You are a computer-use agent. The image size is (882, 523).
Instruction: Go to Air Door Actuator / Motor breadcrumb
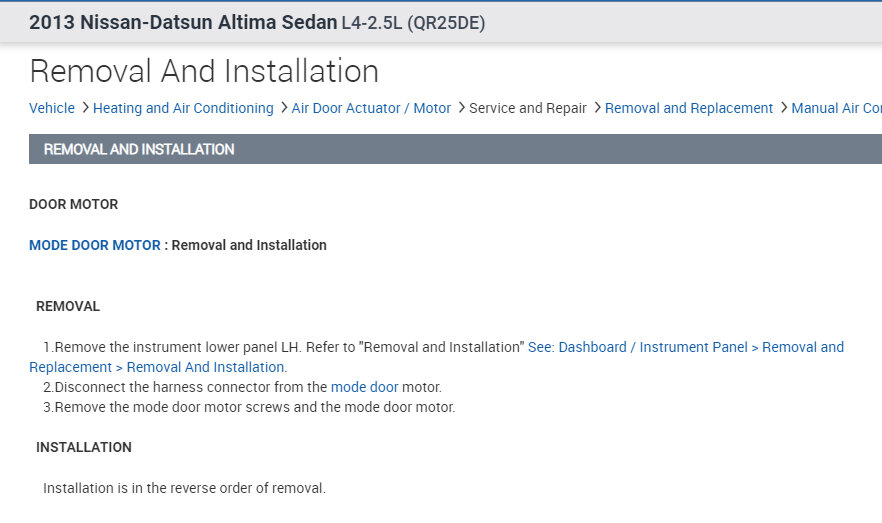tap(371, 108)
